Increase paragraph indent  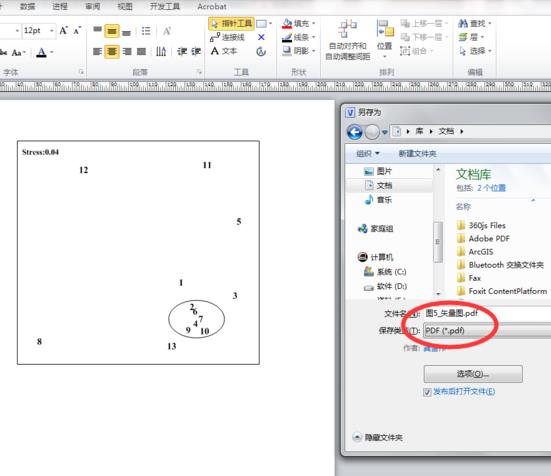pos(196,52)
